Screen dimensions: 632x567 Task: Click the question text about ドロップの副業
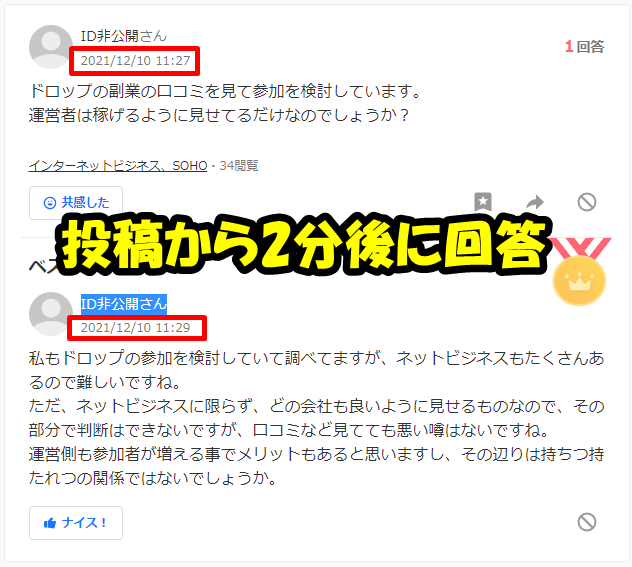[225, 103]
